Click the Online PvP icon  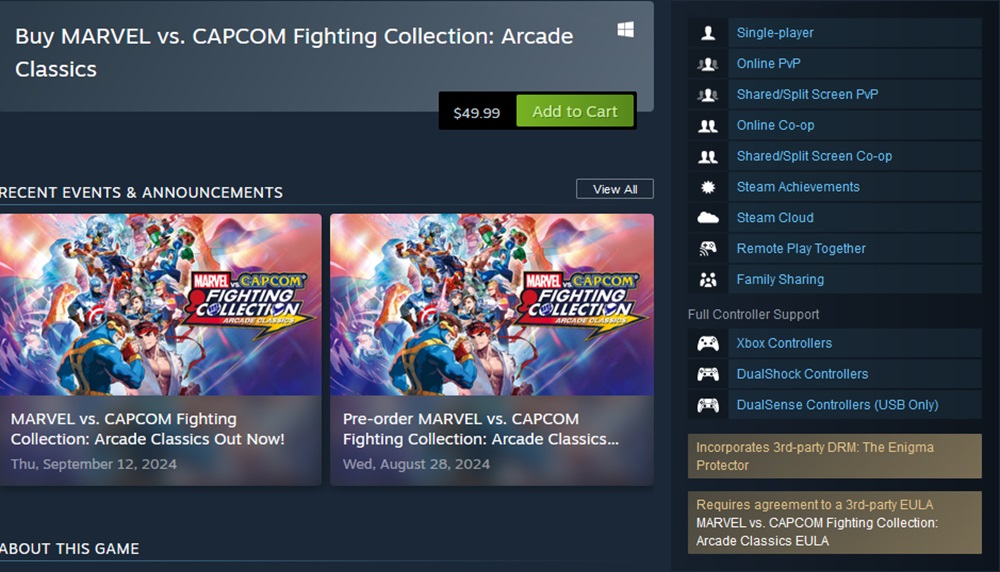(x=708, y=64)
